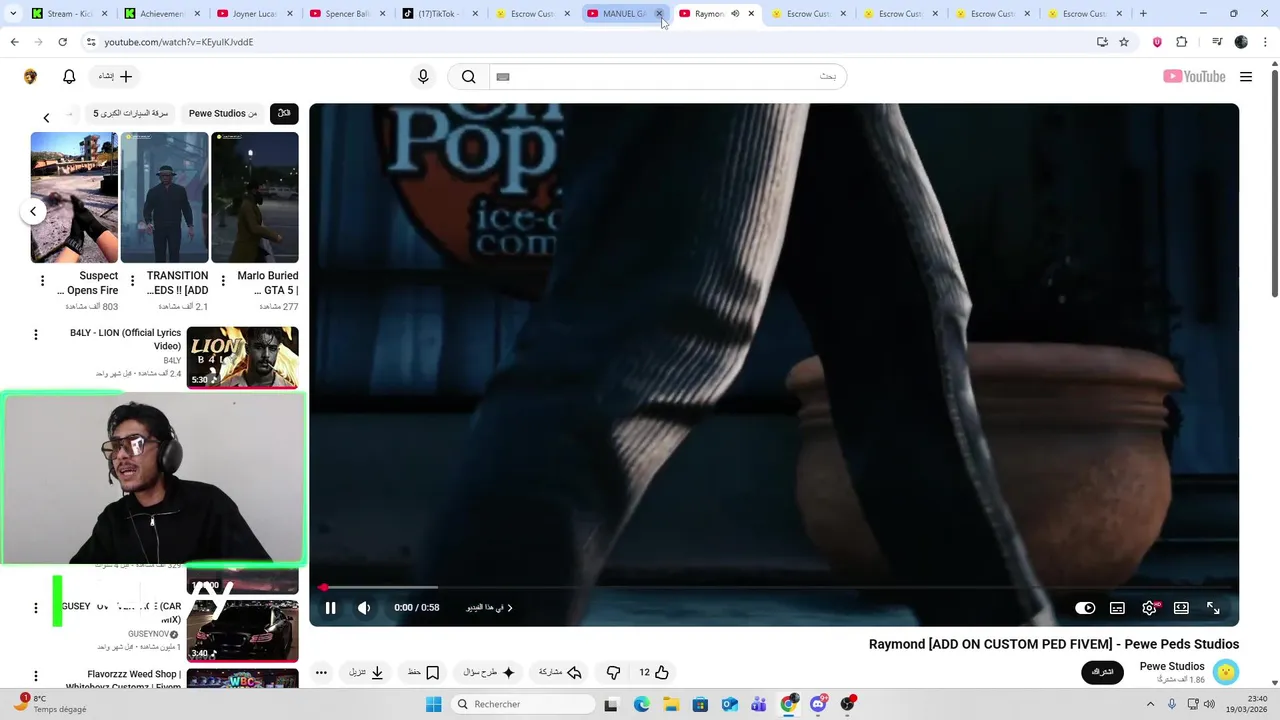Open options for 'Marlo Buried' short
Viewport: 1280px width, 720px height.
pyautogui.click(x=223, y=281)
